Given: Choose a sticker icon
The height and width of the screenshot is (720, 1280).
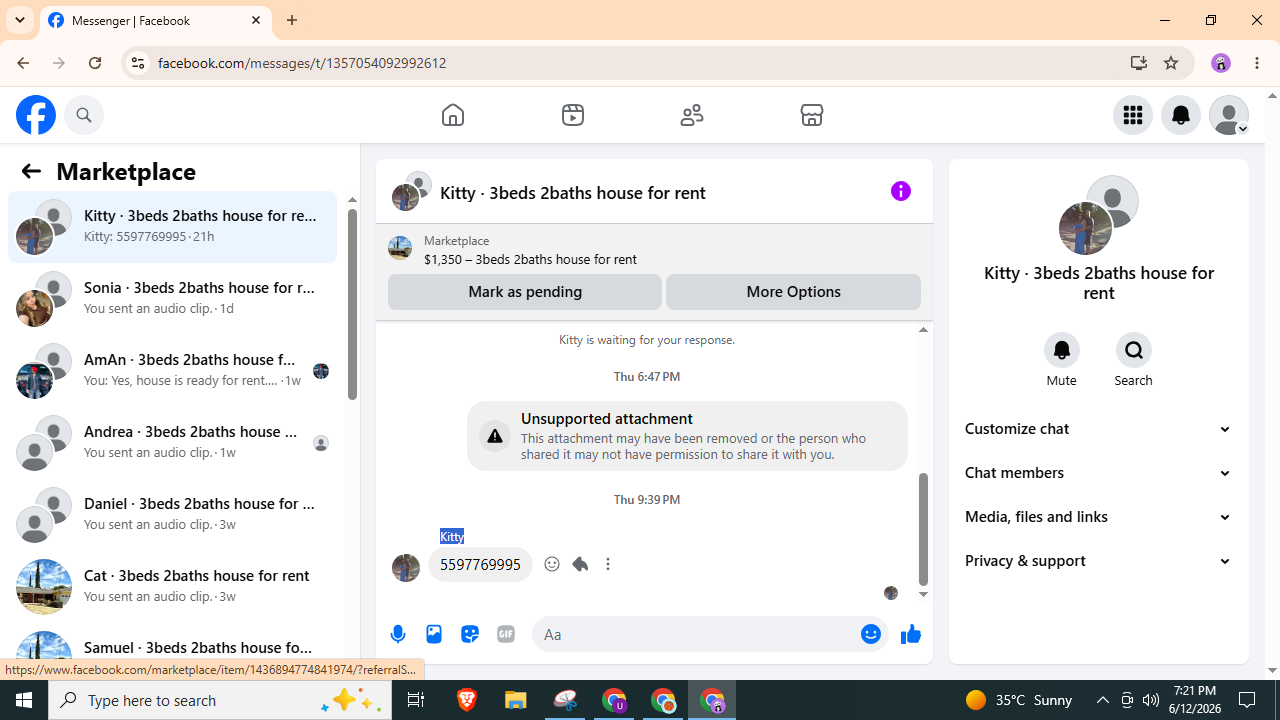Looking at the screenshot, I should tap(470, 634).
